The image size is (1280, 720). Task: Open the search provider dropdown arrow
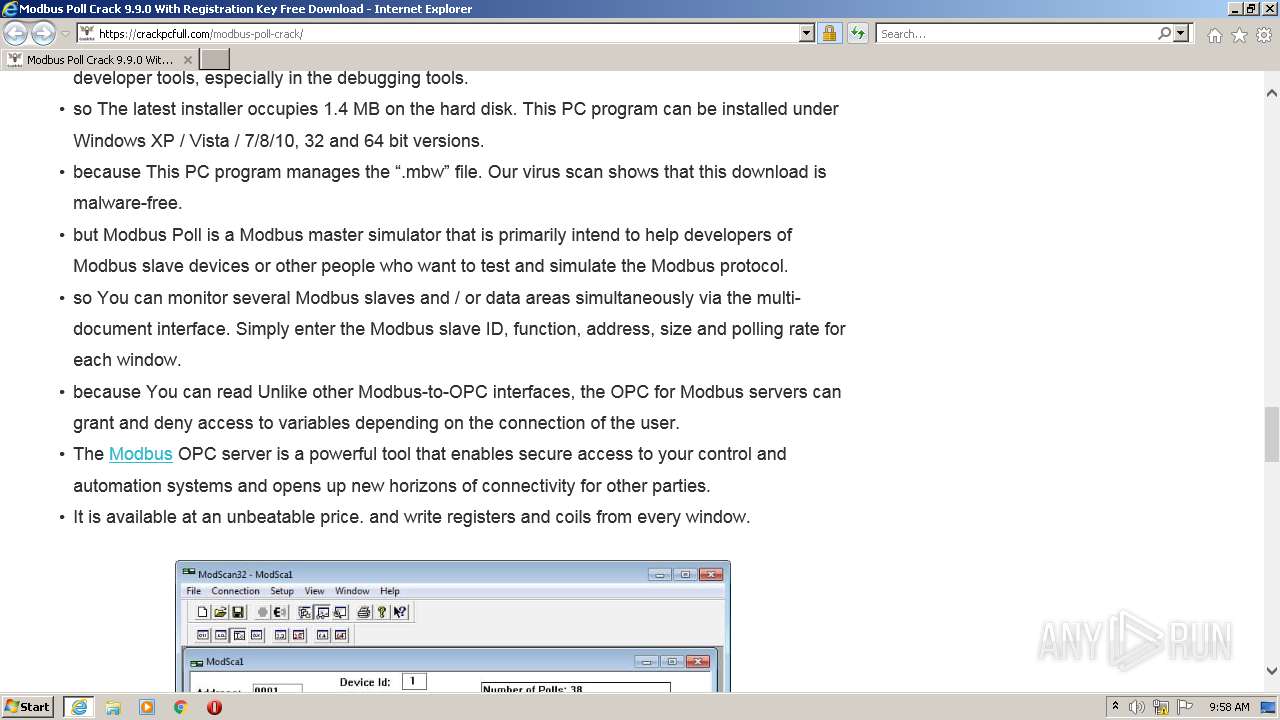tap(1181, 34)
